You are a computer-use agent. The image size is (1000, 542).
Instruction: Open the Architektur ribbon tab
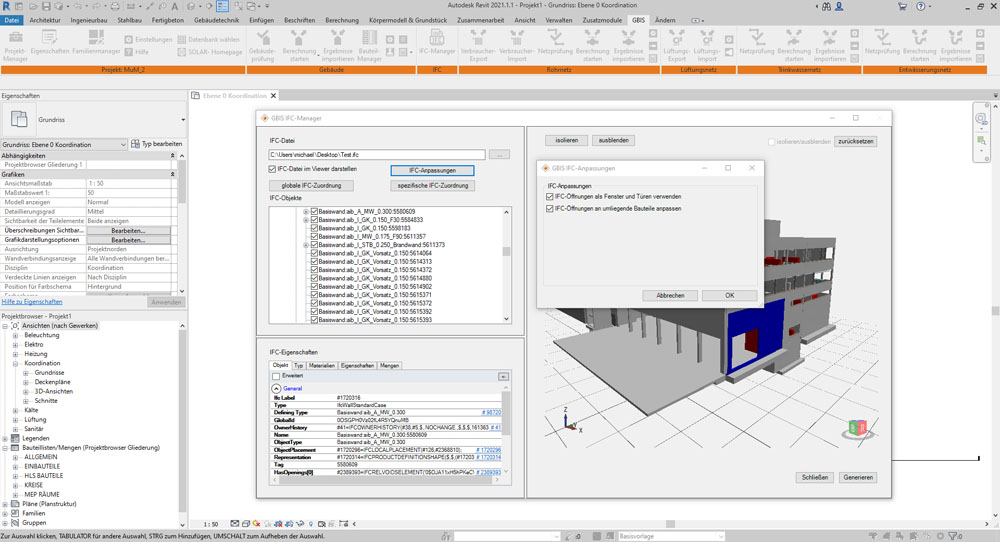[45, 20]
